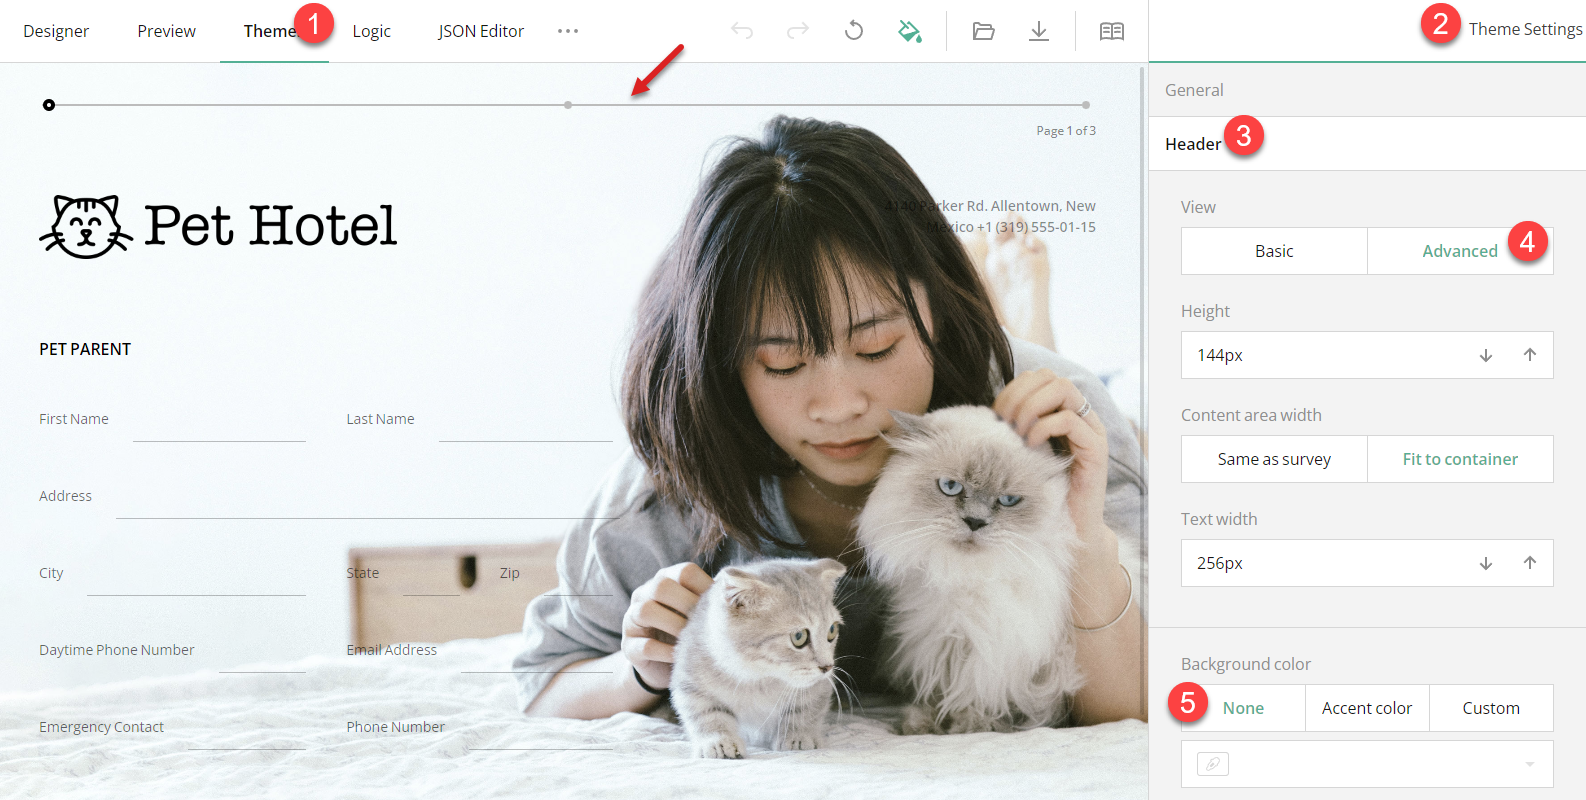Switch to the Logic tab

point(371,31)
